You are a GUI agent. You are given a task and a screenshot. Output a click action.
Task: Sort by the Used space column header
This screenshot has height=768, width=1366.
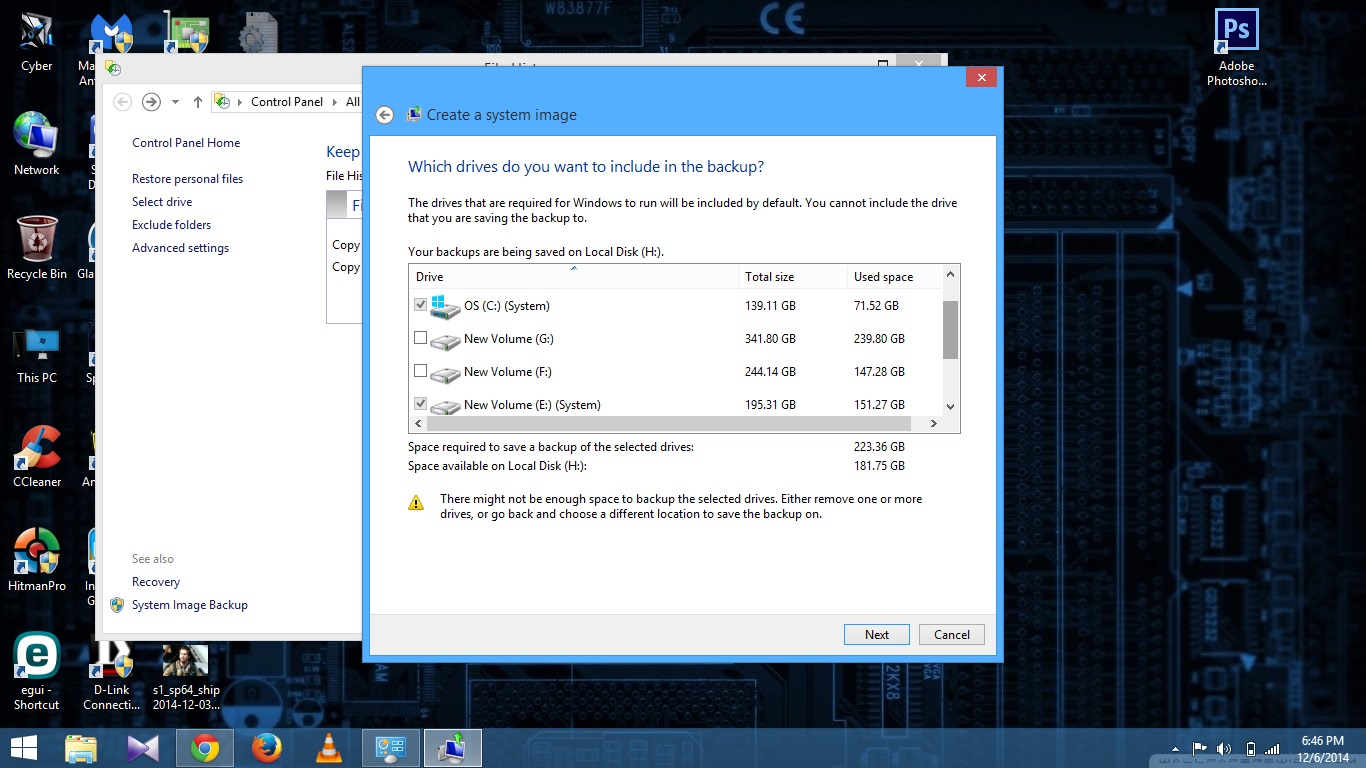(x=894, y=277)
